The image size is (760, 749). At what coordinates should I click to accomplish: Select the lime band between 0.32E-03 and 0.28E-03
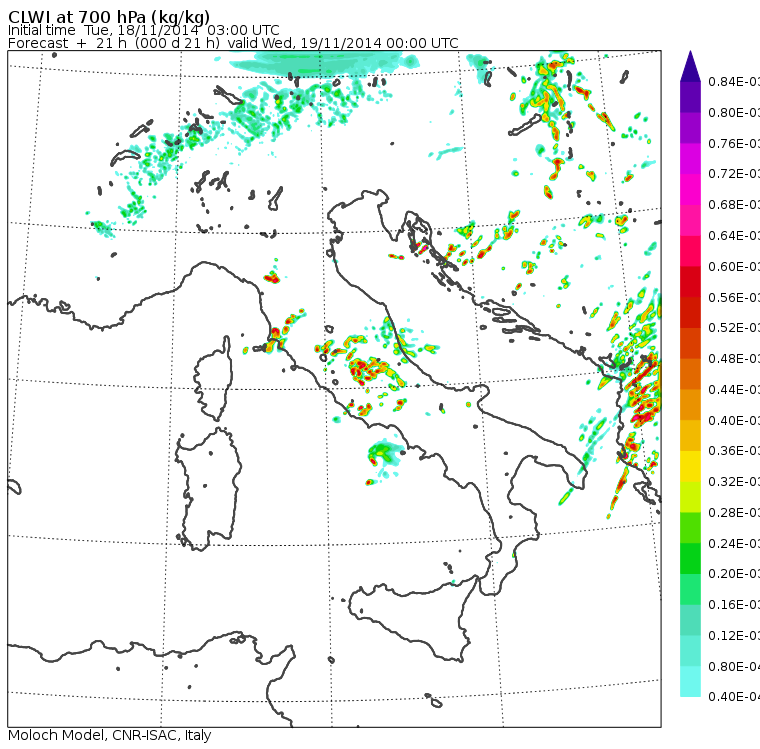click(x=690, y=497)
